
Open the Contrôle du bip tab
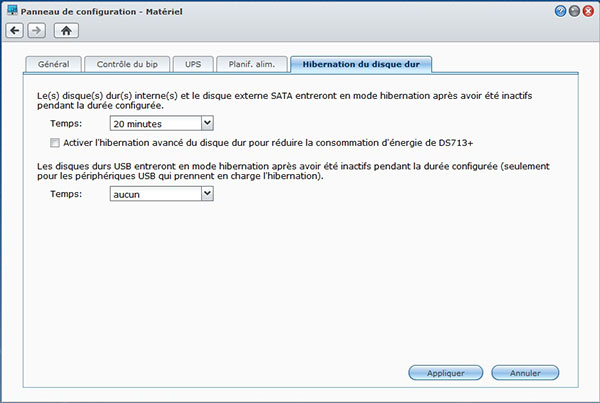tap(127, 64)
